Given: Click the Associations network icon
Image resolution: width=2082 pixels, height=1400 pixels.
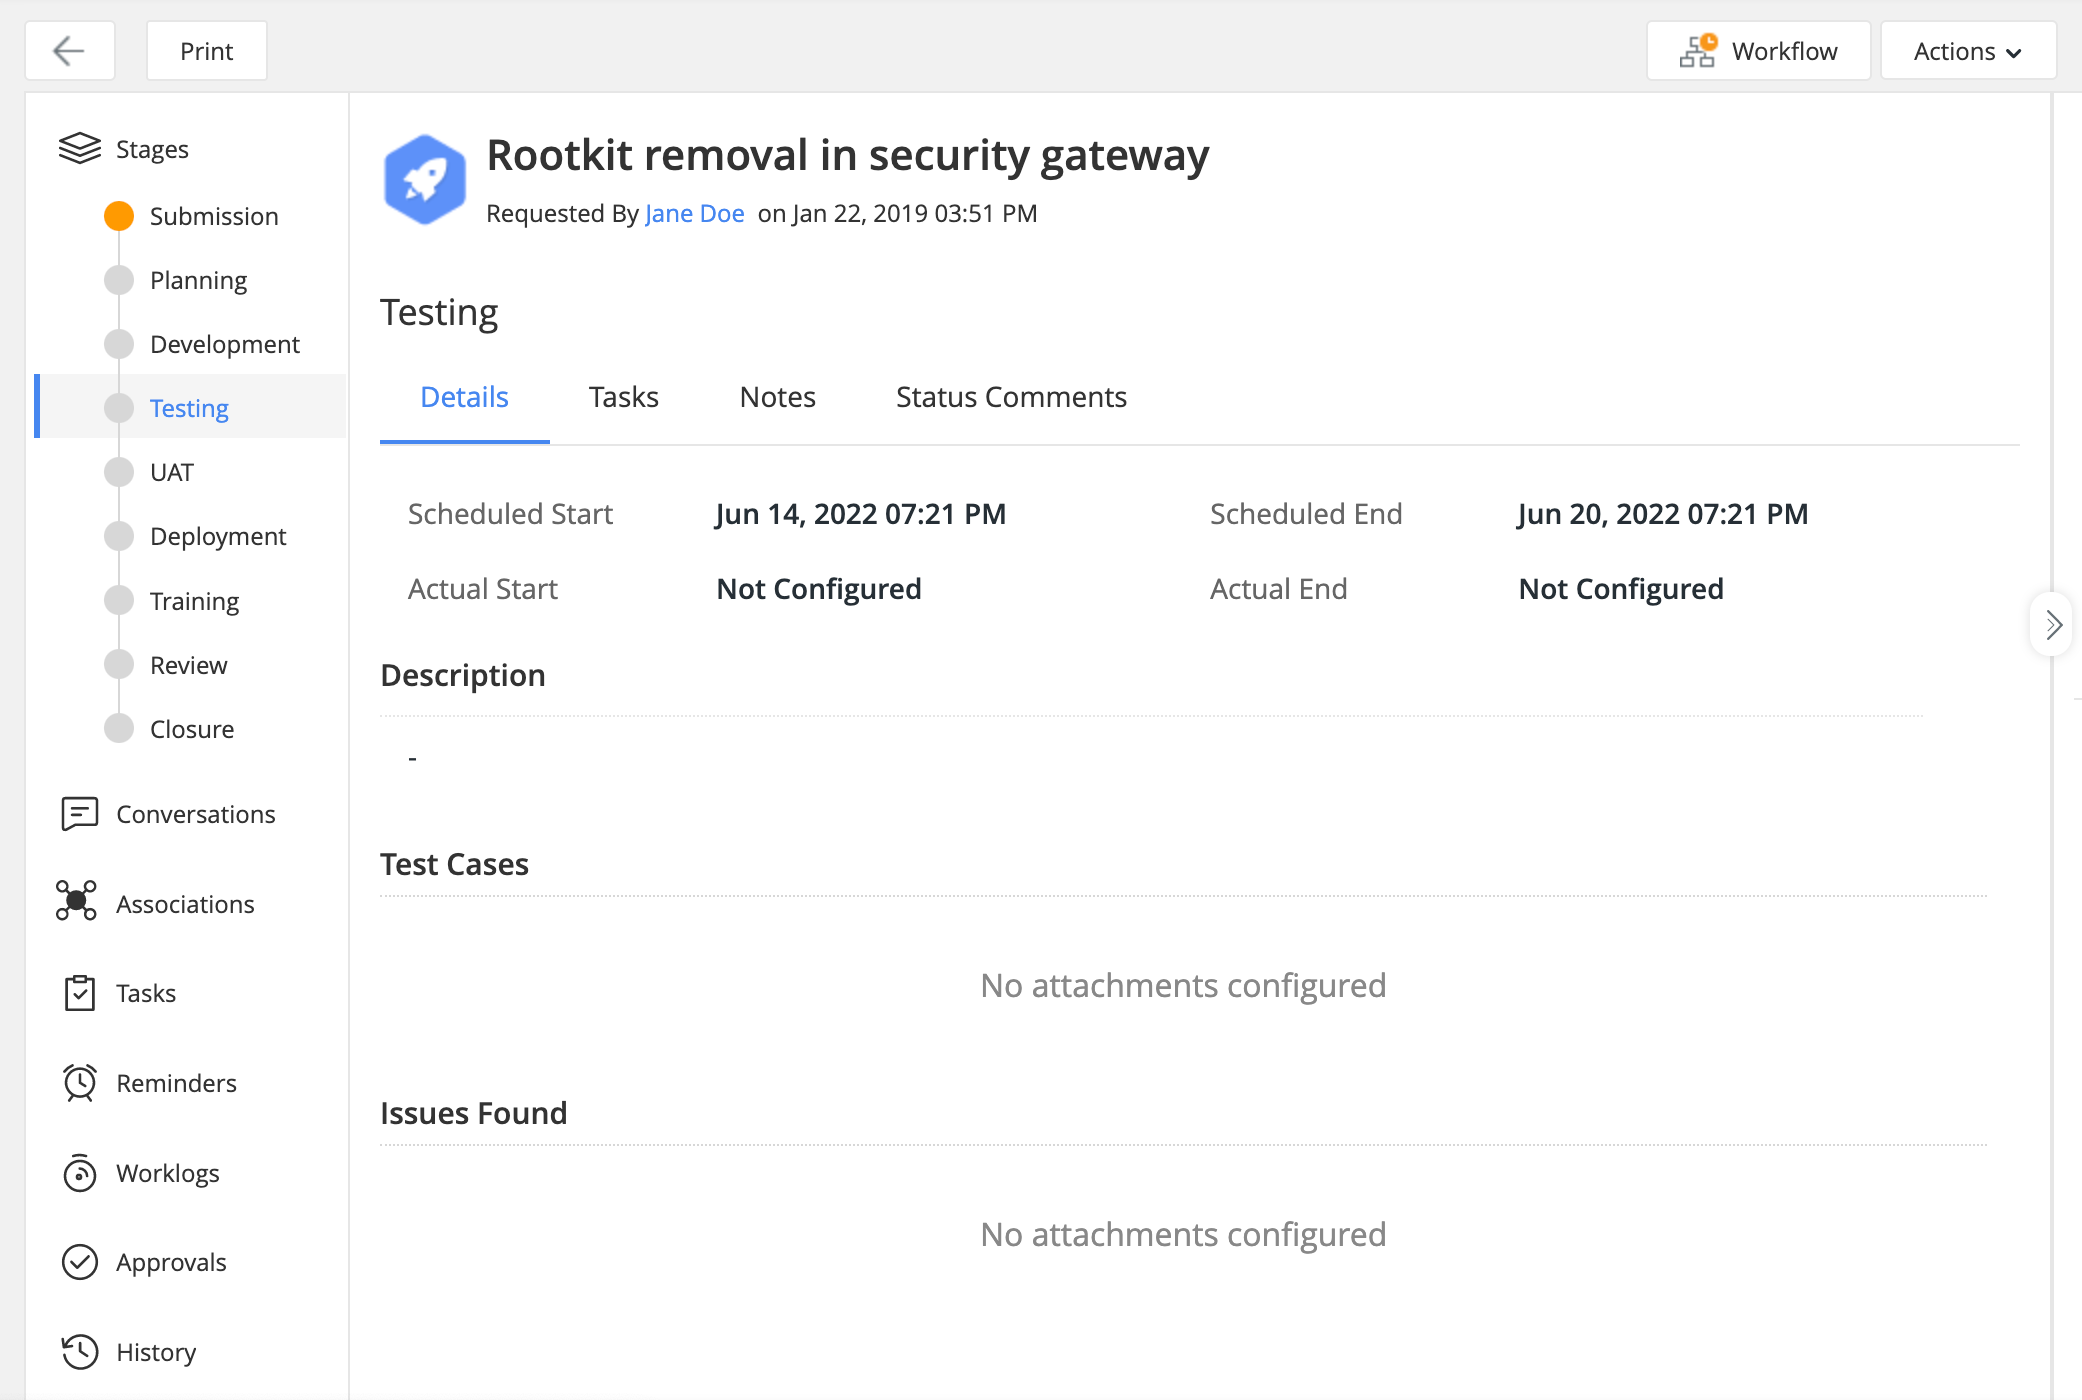Looking at the screenshot, I should point(77,901).
